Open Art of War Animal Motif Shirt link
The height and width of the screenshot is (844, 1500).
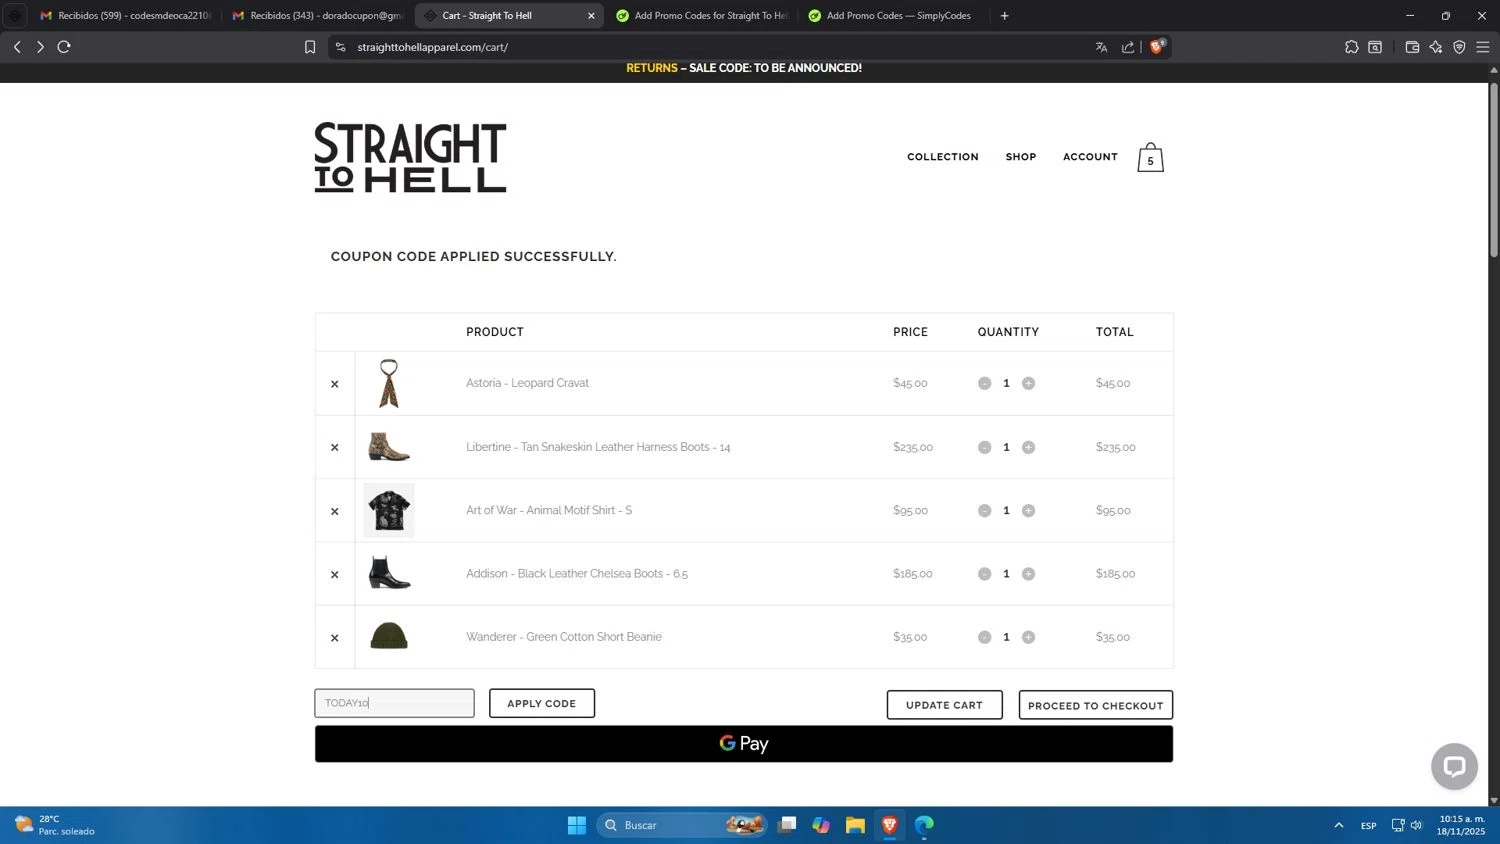549,510
